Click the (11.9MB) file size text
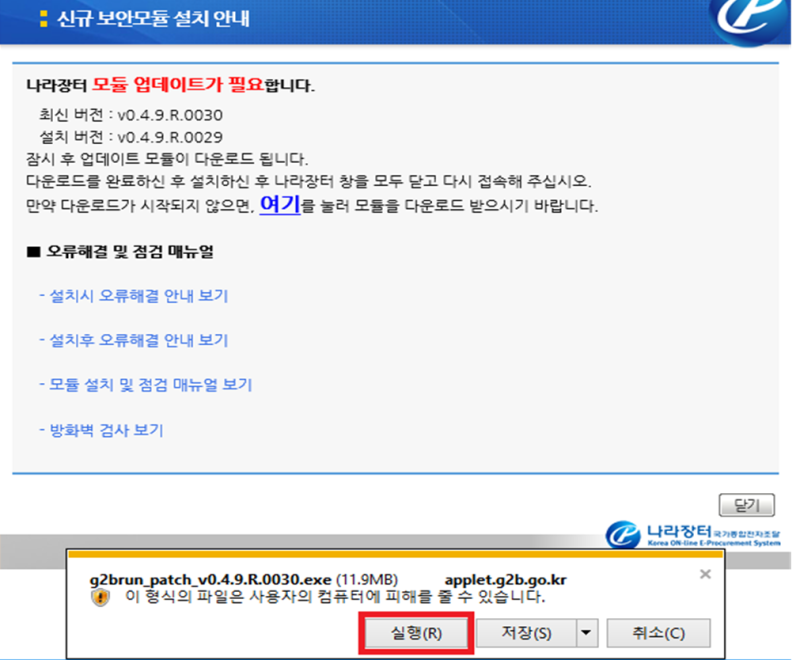This screenshot has width=800, height=660. click(x=367, y=580)
